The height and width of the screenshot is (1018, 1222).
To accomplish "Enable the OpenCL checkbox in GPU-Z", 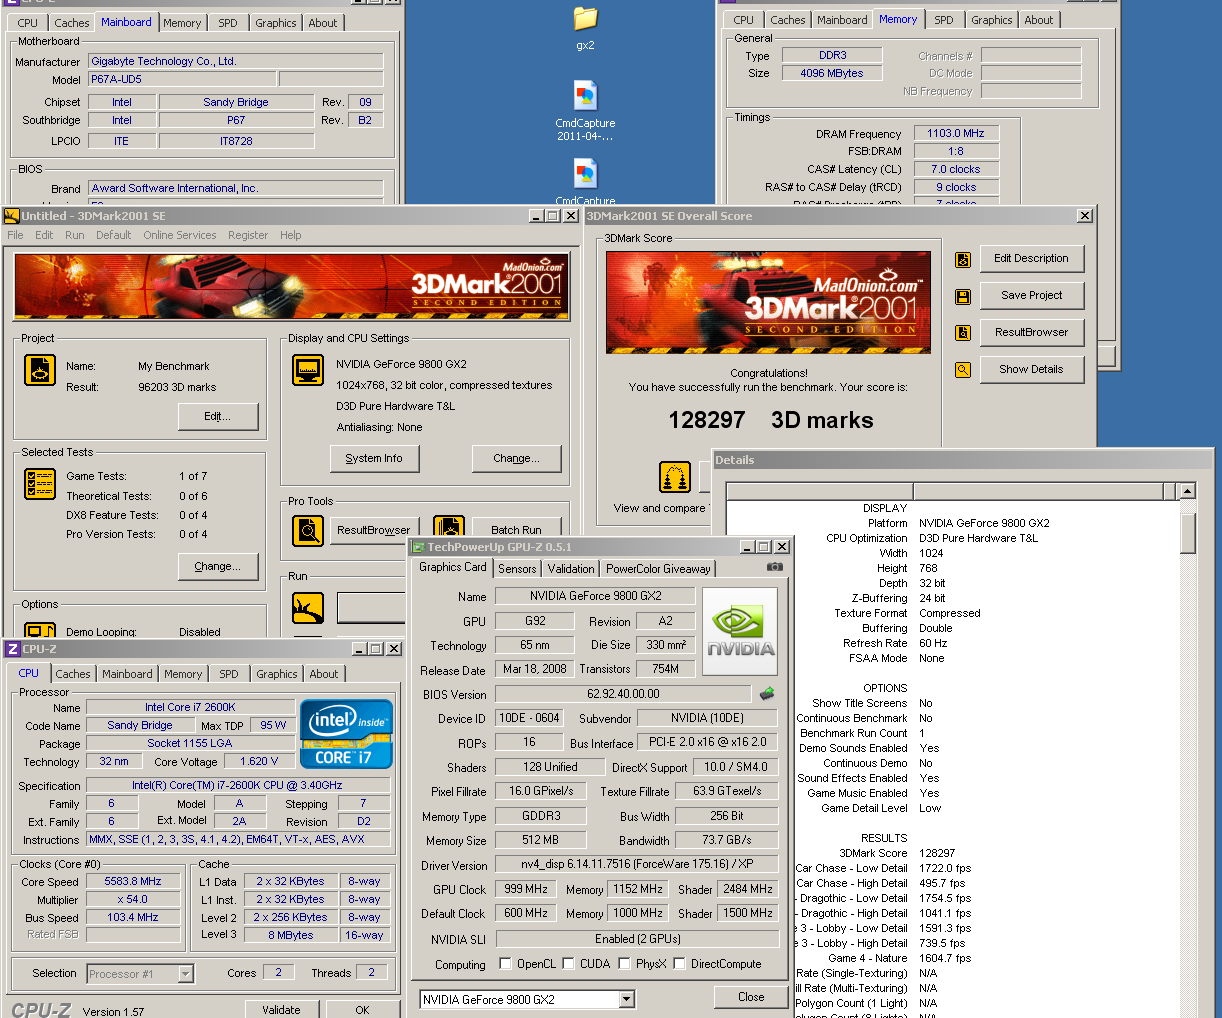I will point(507,964).
